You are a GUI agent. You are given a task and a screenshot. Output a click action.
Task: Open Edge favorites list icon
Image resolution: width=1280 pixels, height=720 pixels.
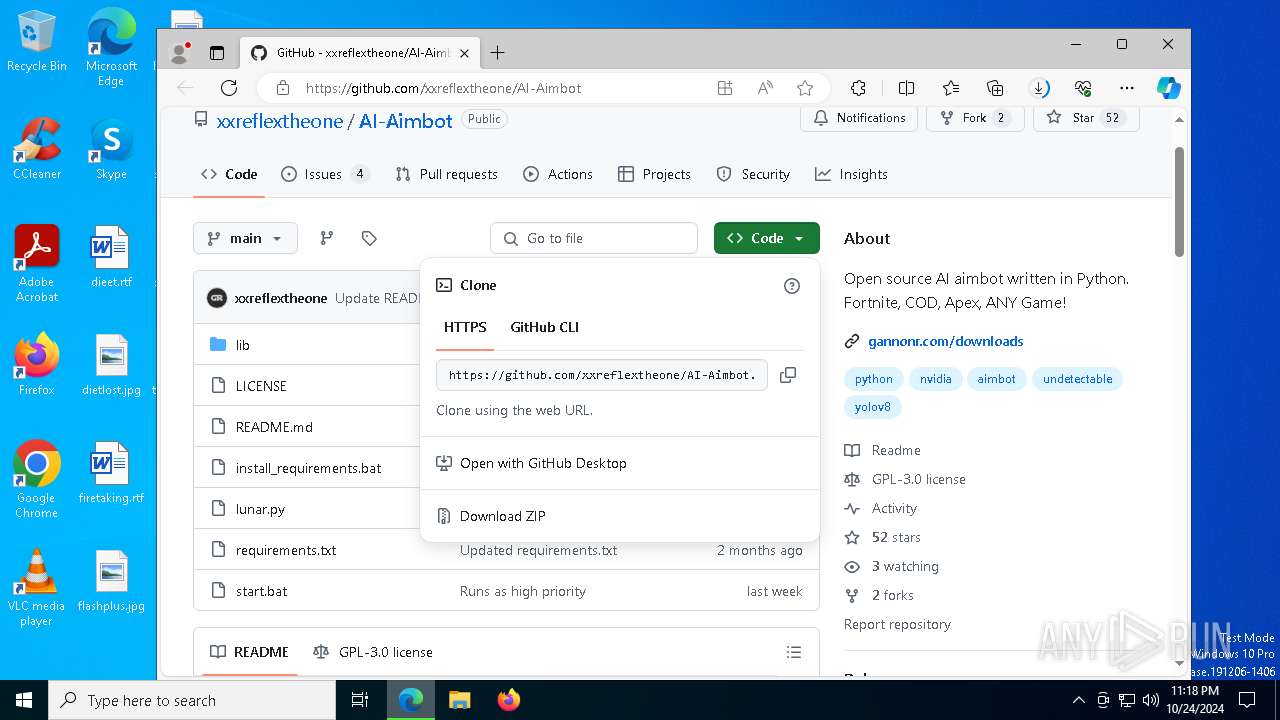(x=950, y=88)
